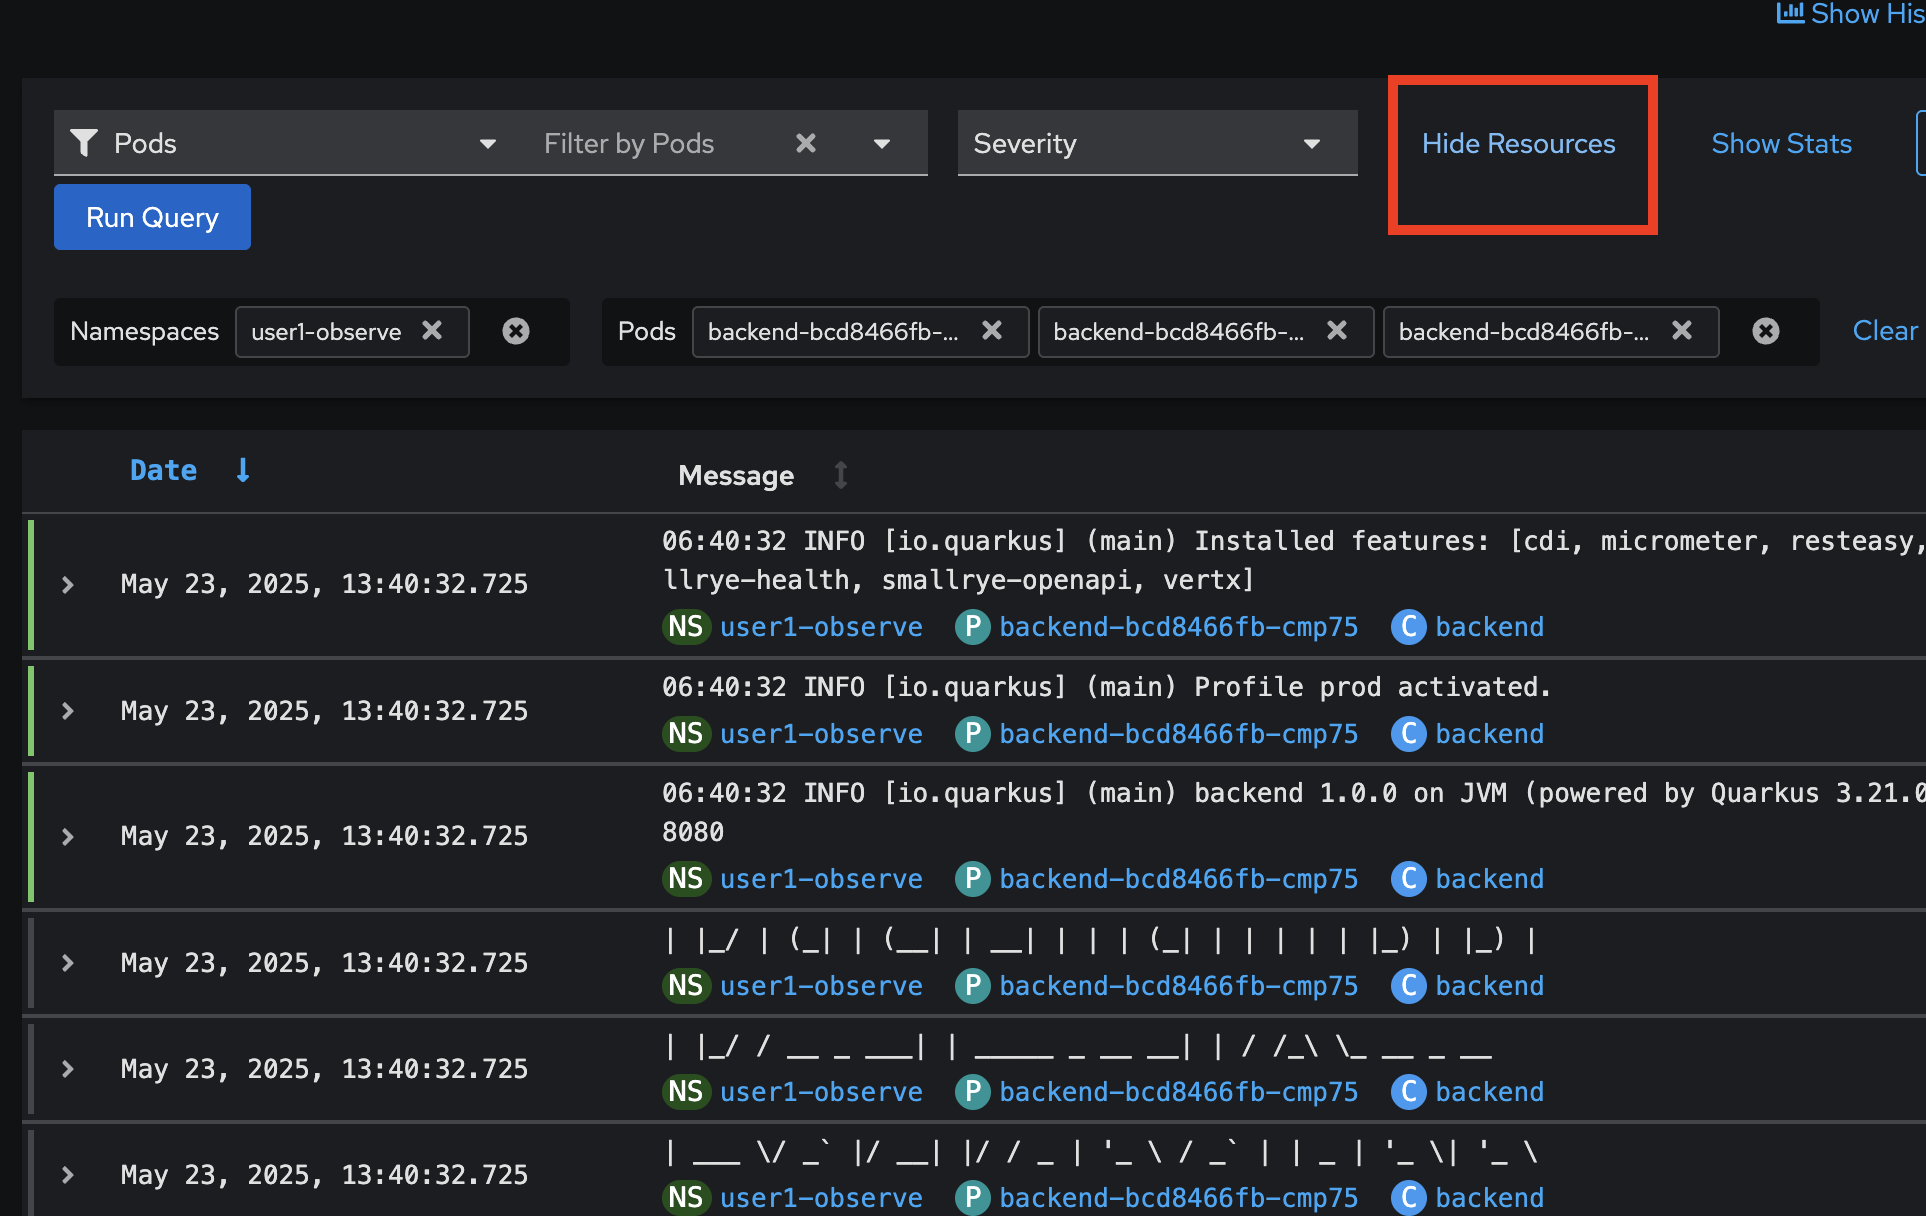The height and width of the screenshot is (1216, 1926).
Task: Clear the Filter by Pods input with X
Action: click(x=806, y=143)
